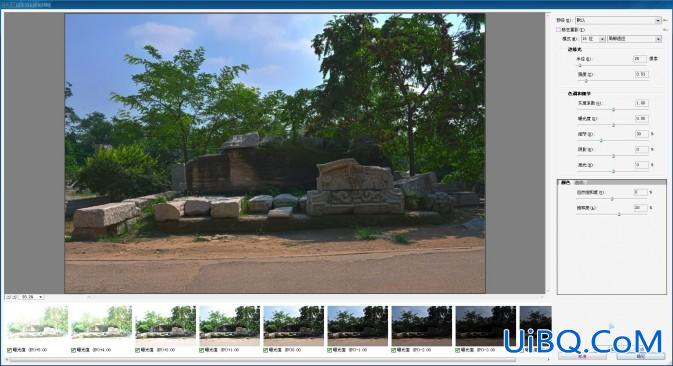Adjust the Shadow slider
Viewport: 673px width, 366px height.
pos(613,156)
